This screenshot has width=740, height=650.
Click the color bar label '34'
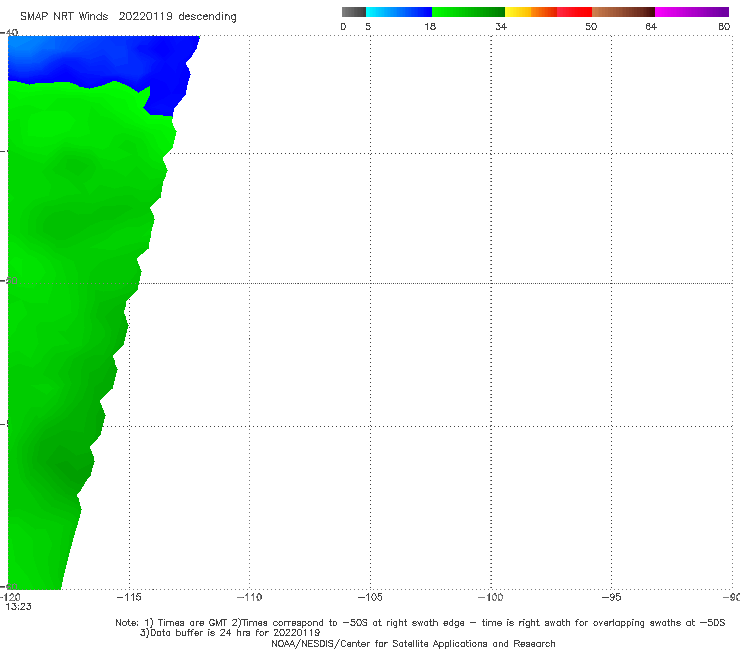(x=501, y=27)
